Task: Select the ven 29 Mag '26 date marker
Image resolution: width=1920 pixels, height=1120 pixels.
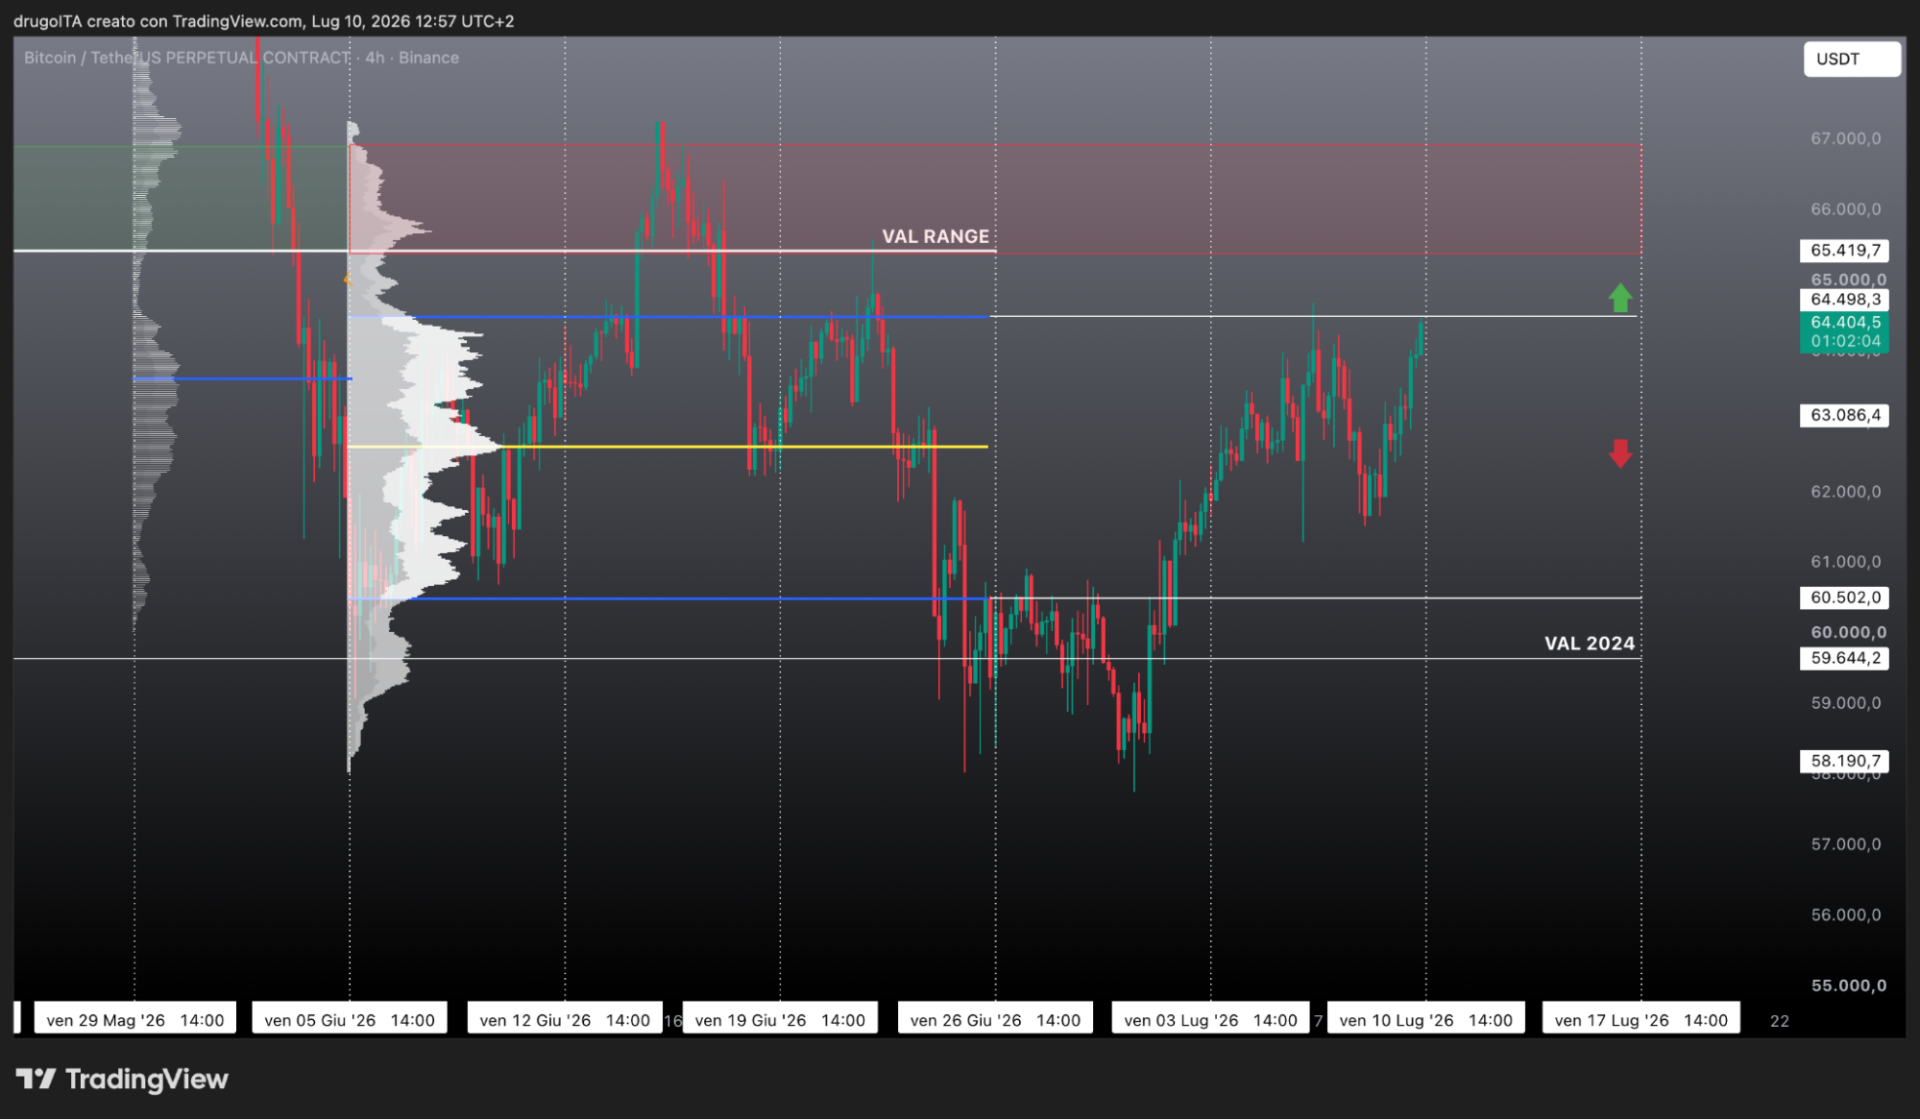Action: tap(135, 1019)
